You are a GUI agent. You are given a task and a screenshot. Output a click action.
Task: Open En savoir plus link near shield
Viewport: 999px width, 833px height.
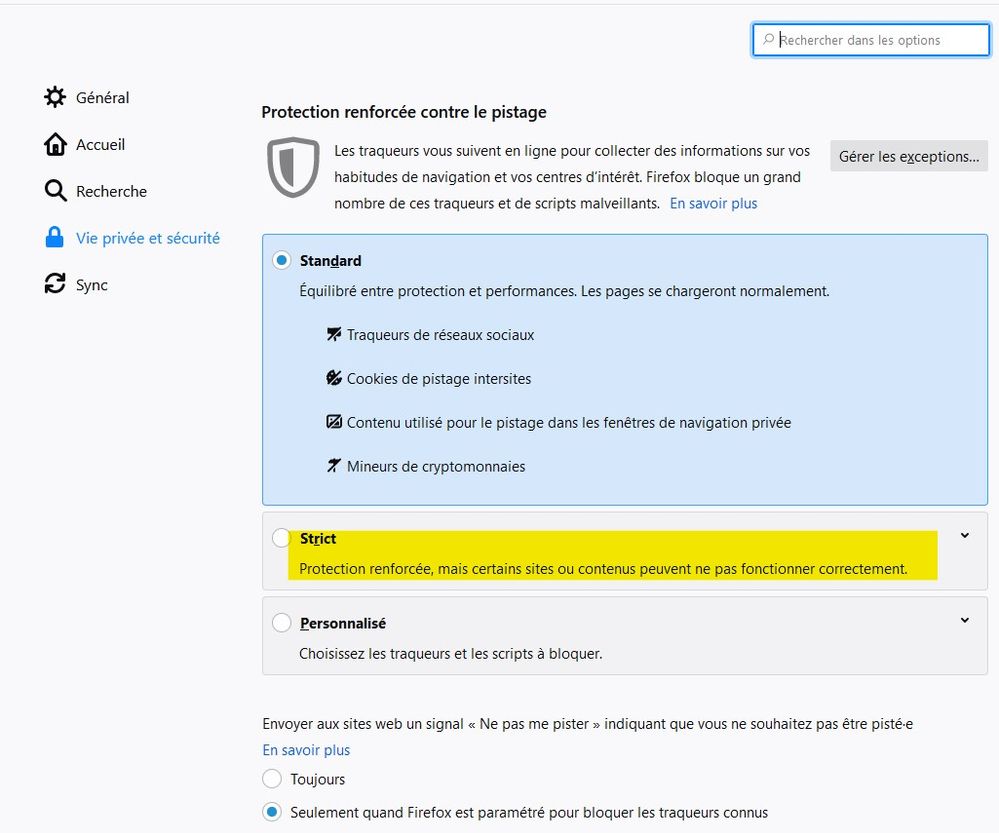713,203
